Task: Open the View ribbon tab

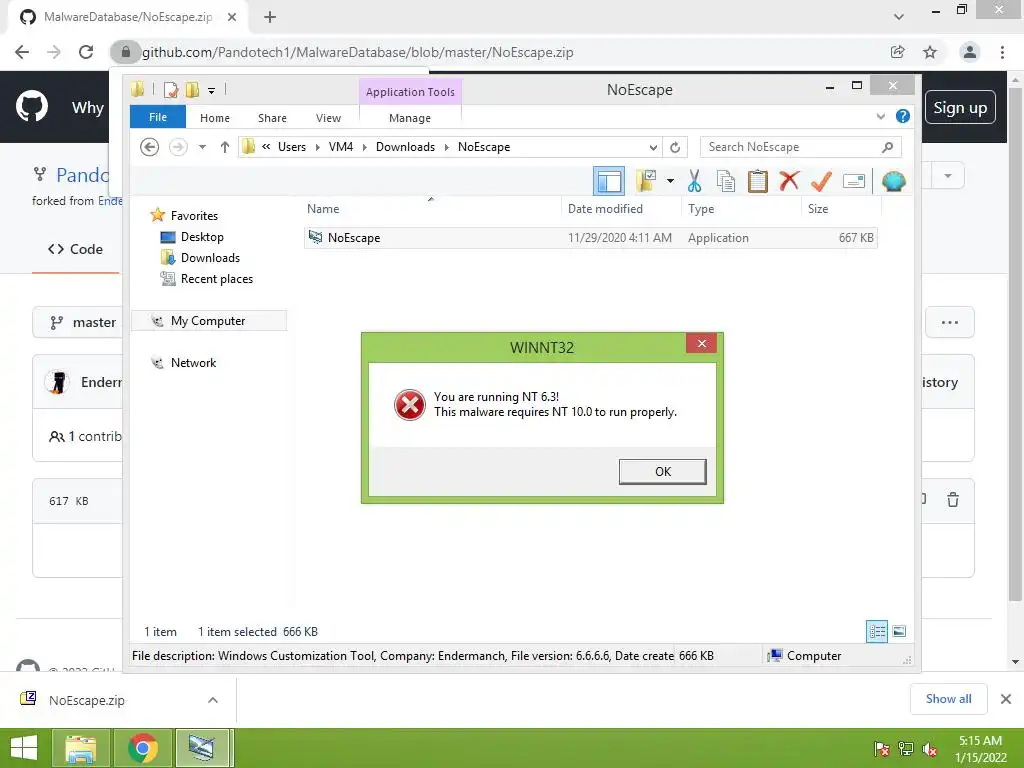Action: pyautogui.click(x=328, y=118)
